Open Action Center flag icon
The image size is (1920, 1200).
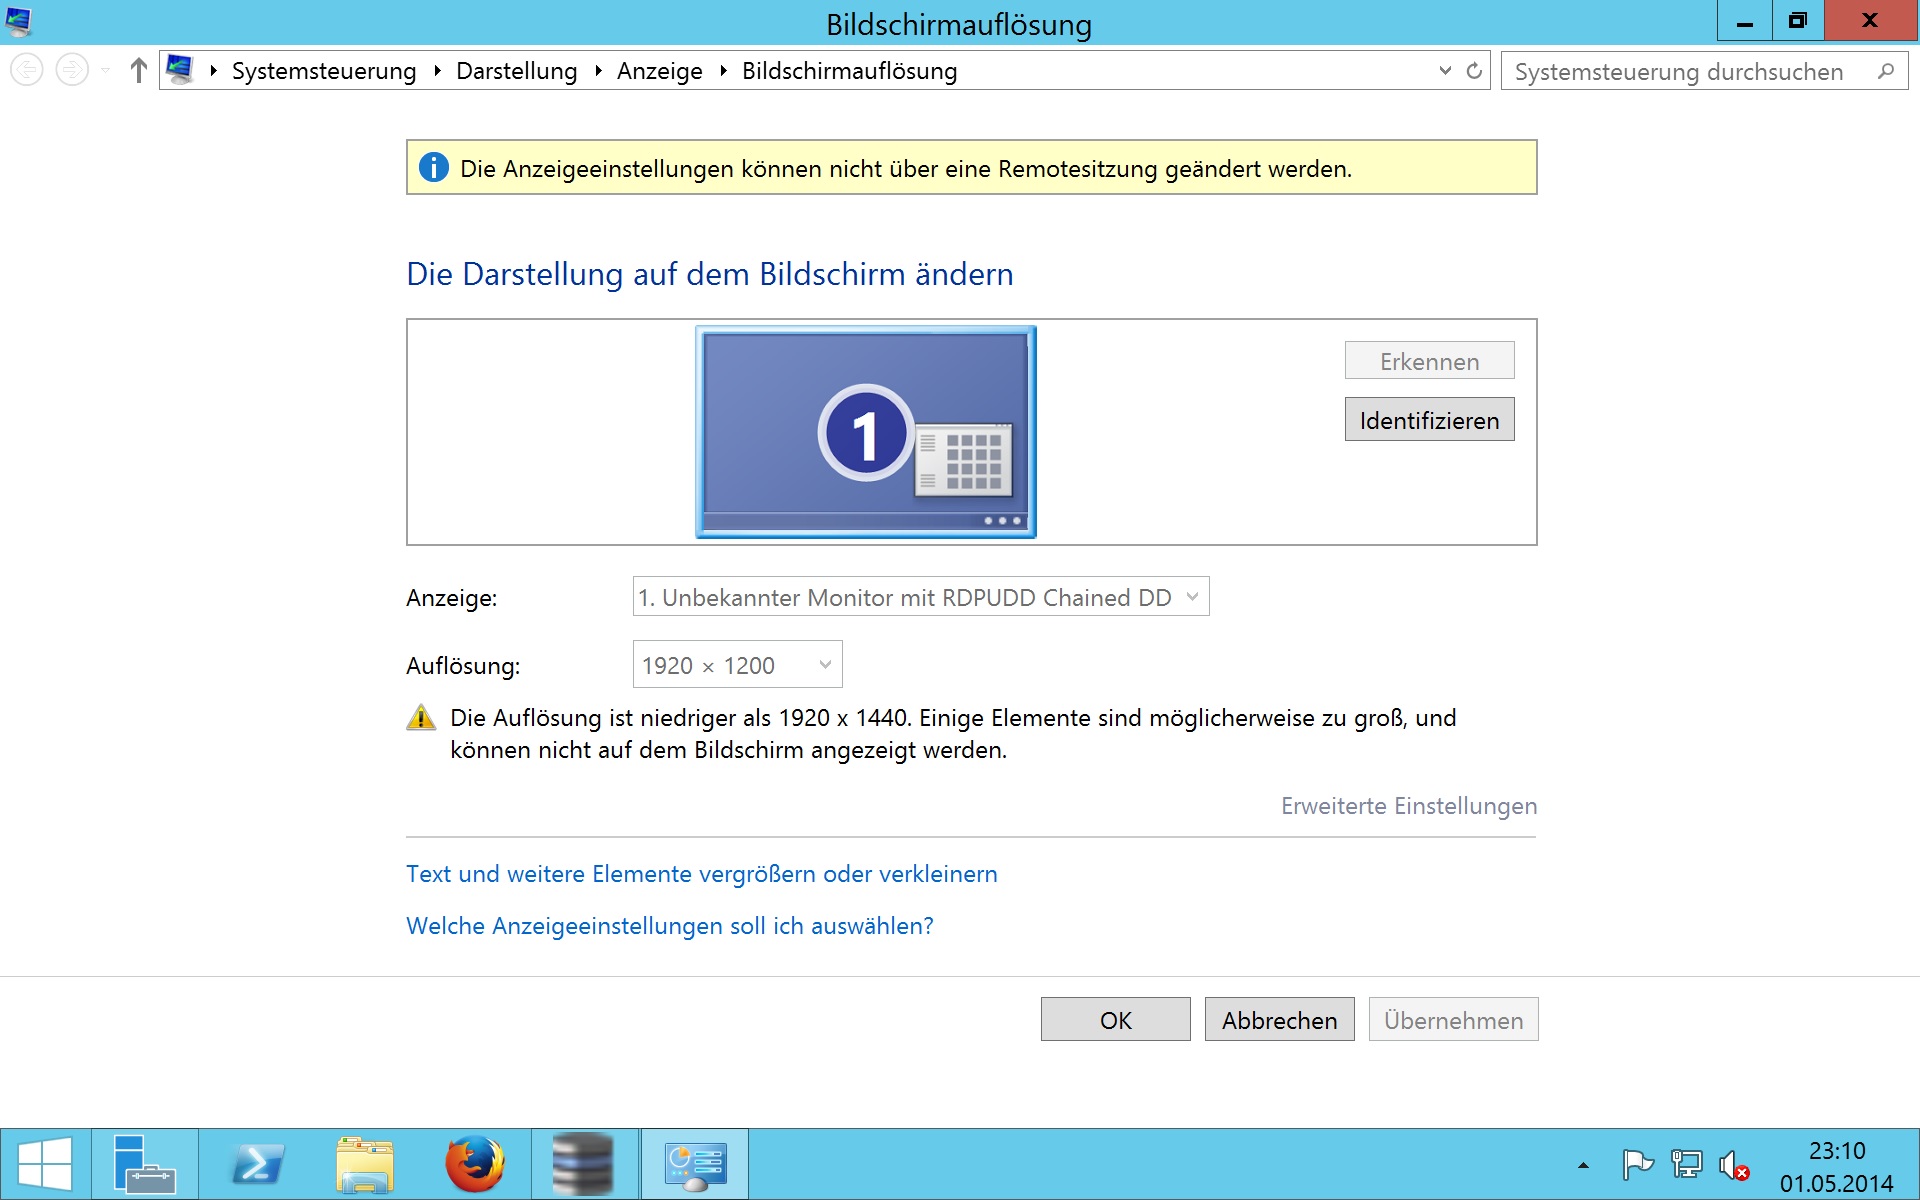tap(1636, 1165)
